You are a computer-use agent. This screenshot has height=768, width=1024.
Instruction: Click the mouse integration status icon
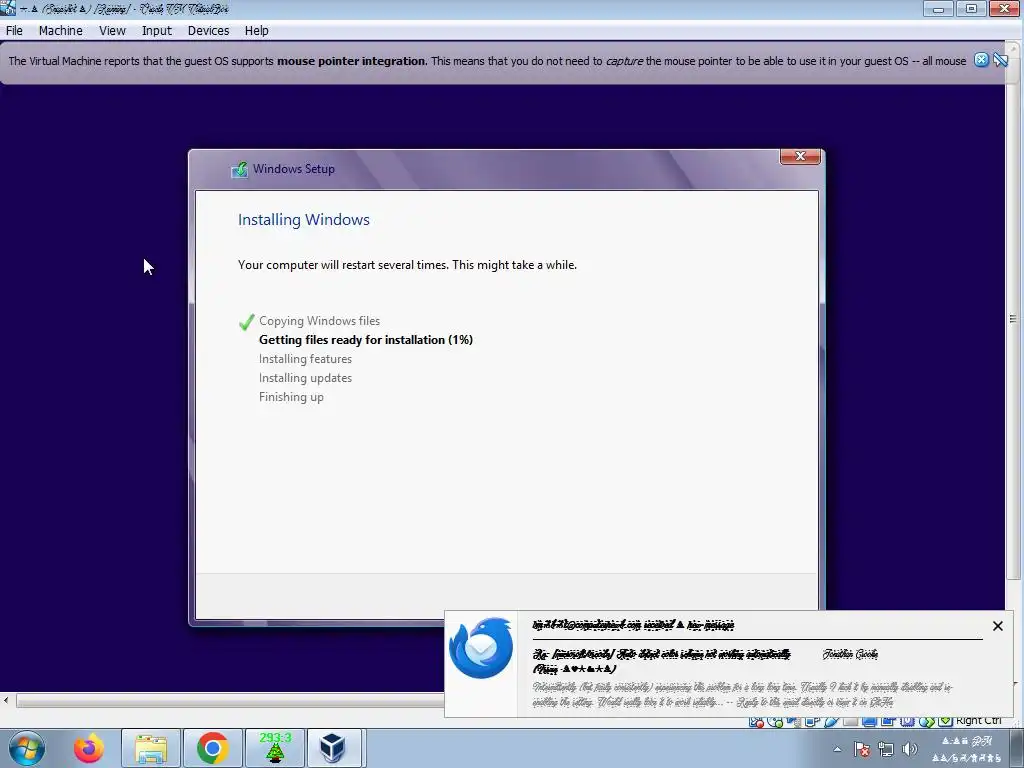click(x=926, y=721)
